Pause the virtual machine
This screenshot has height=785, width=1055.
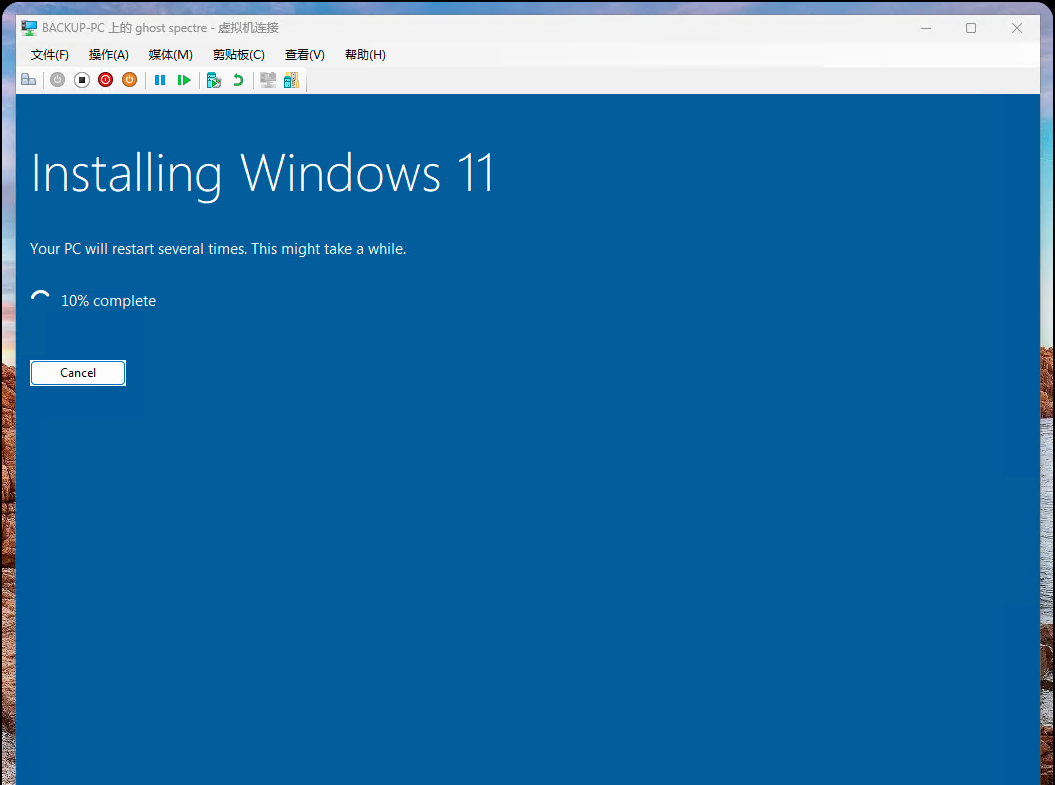pos(160,80)
